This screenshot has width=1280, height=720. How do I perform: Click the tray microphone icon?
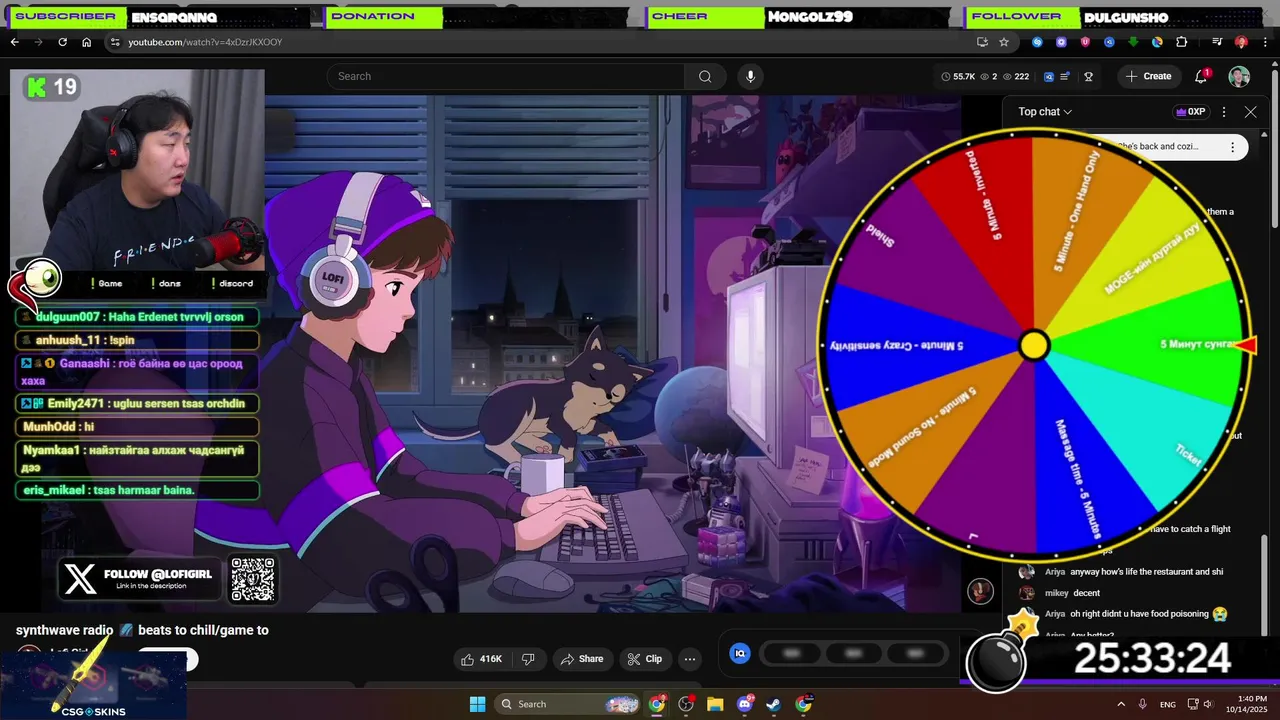[1143, 704]
